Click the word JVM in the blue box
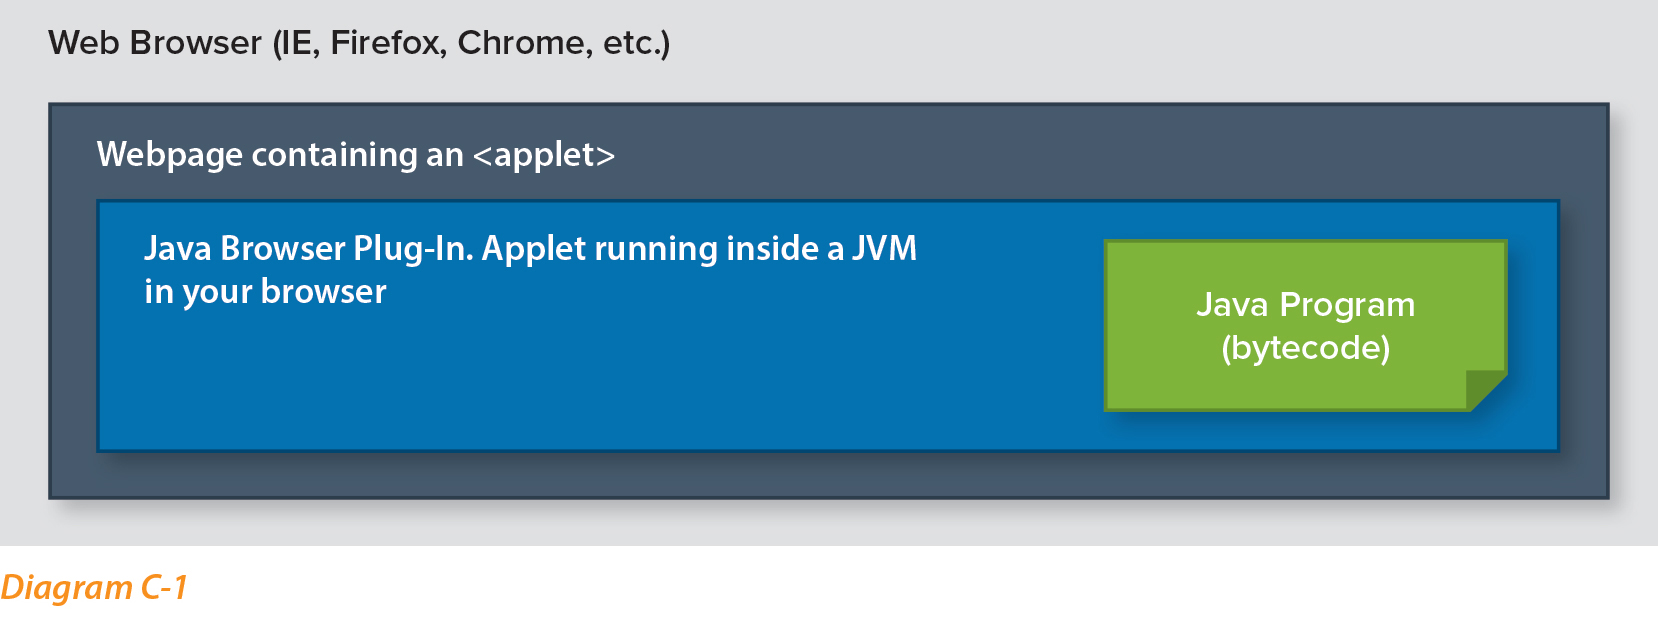 (884, 248)
